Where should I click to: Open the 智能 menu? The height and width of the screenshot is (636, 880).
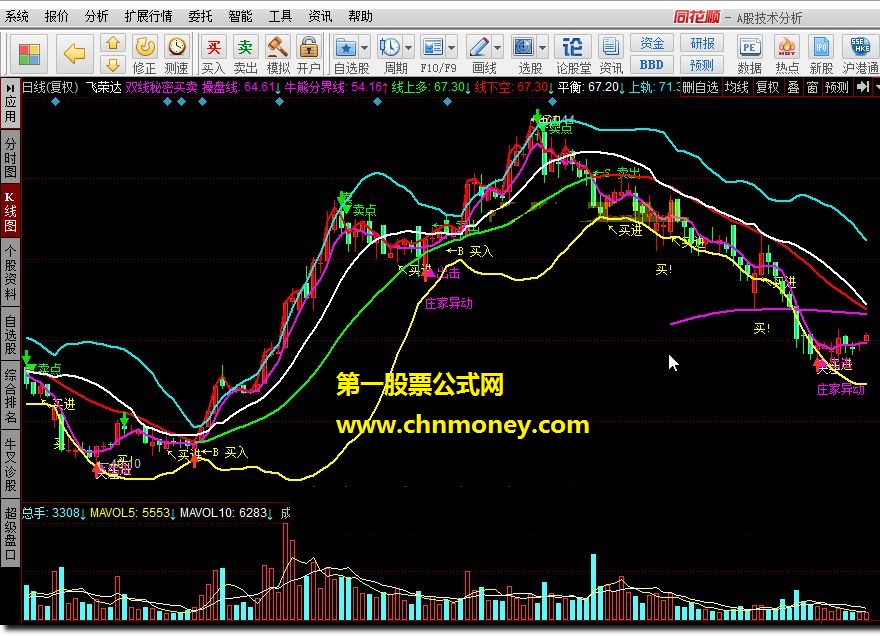(240, 17)
